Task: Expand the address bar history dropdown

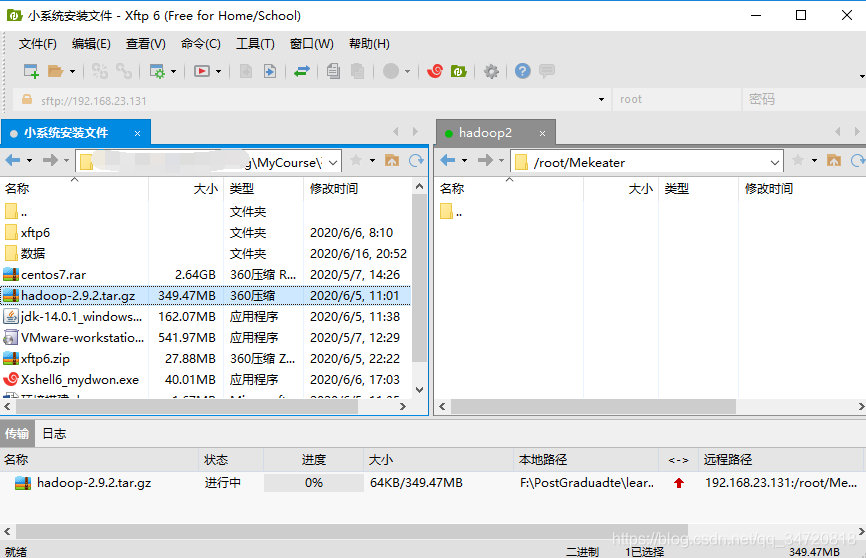Action: (x=601, y=99)
